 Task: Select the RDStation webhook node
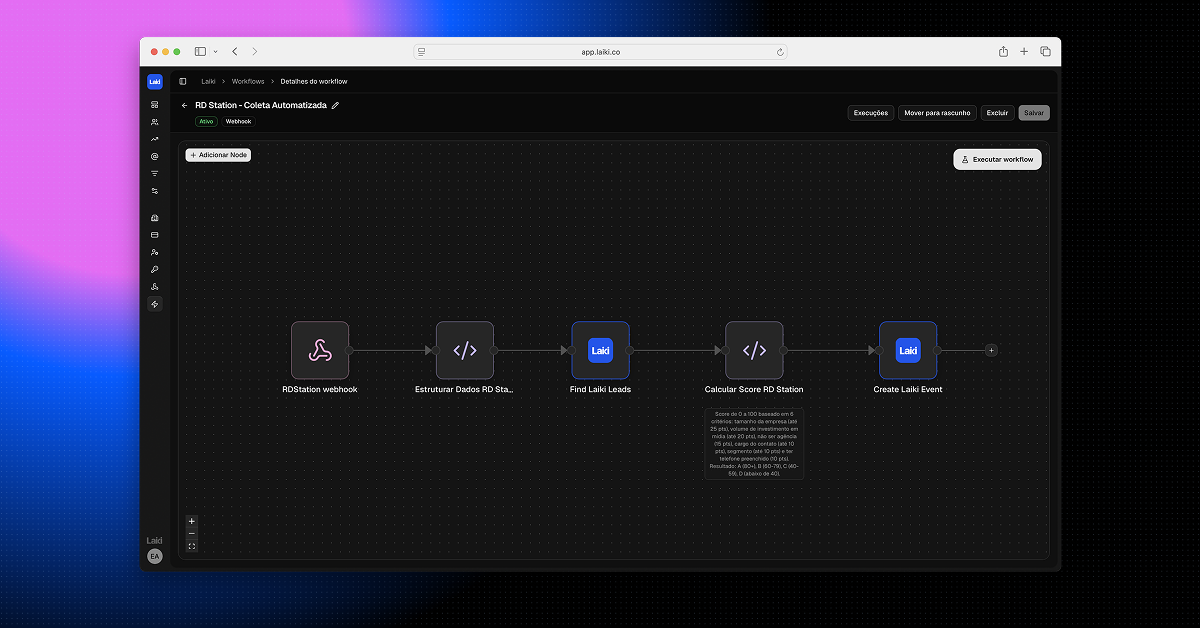(320, 350)
